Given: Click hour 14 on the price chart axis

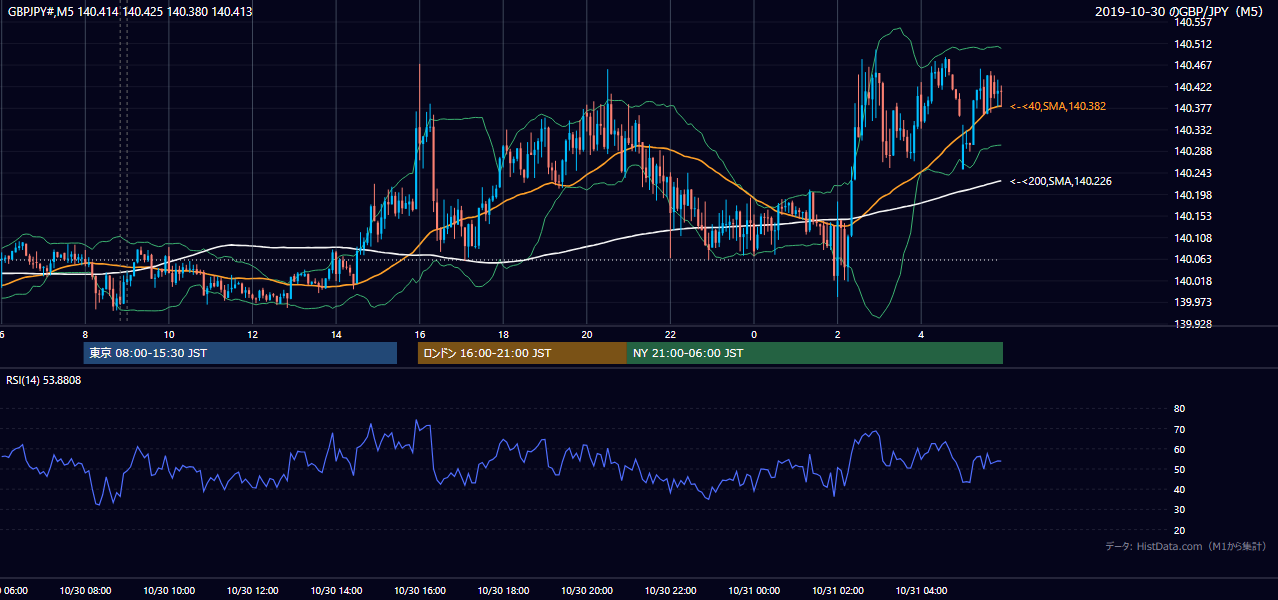Looking at the screenshot, I should point(336,334).
